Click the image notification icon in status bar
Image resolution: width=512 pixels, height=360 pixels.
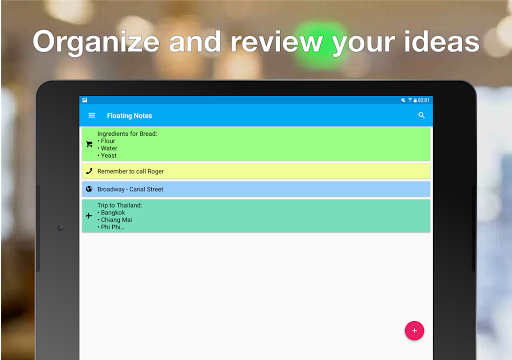point(85,100)
